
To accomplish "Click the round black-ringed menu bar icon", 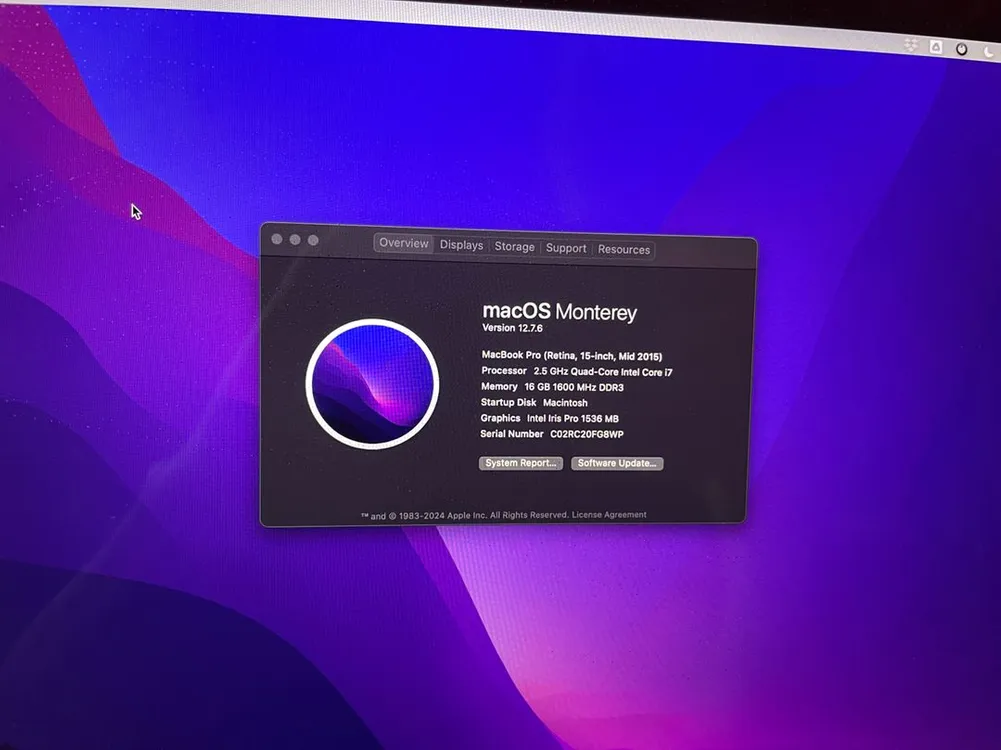I will click(x=961, y=49).
